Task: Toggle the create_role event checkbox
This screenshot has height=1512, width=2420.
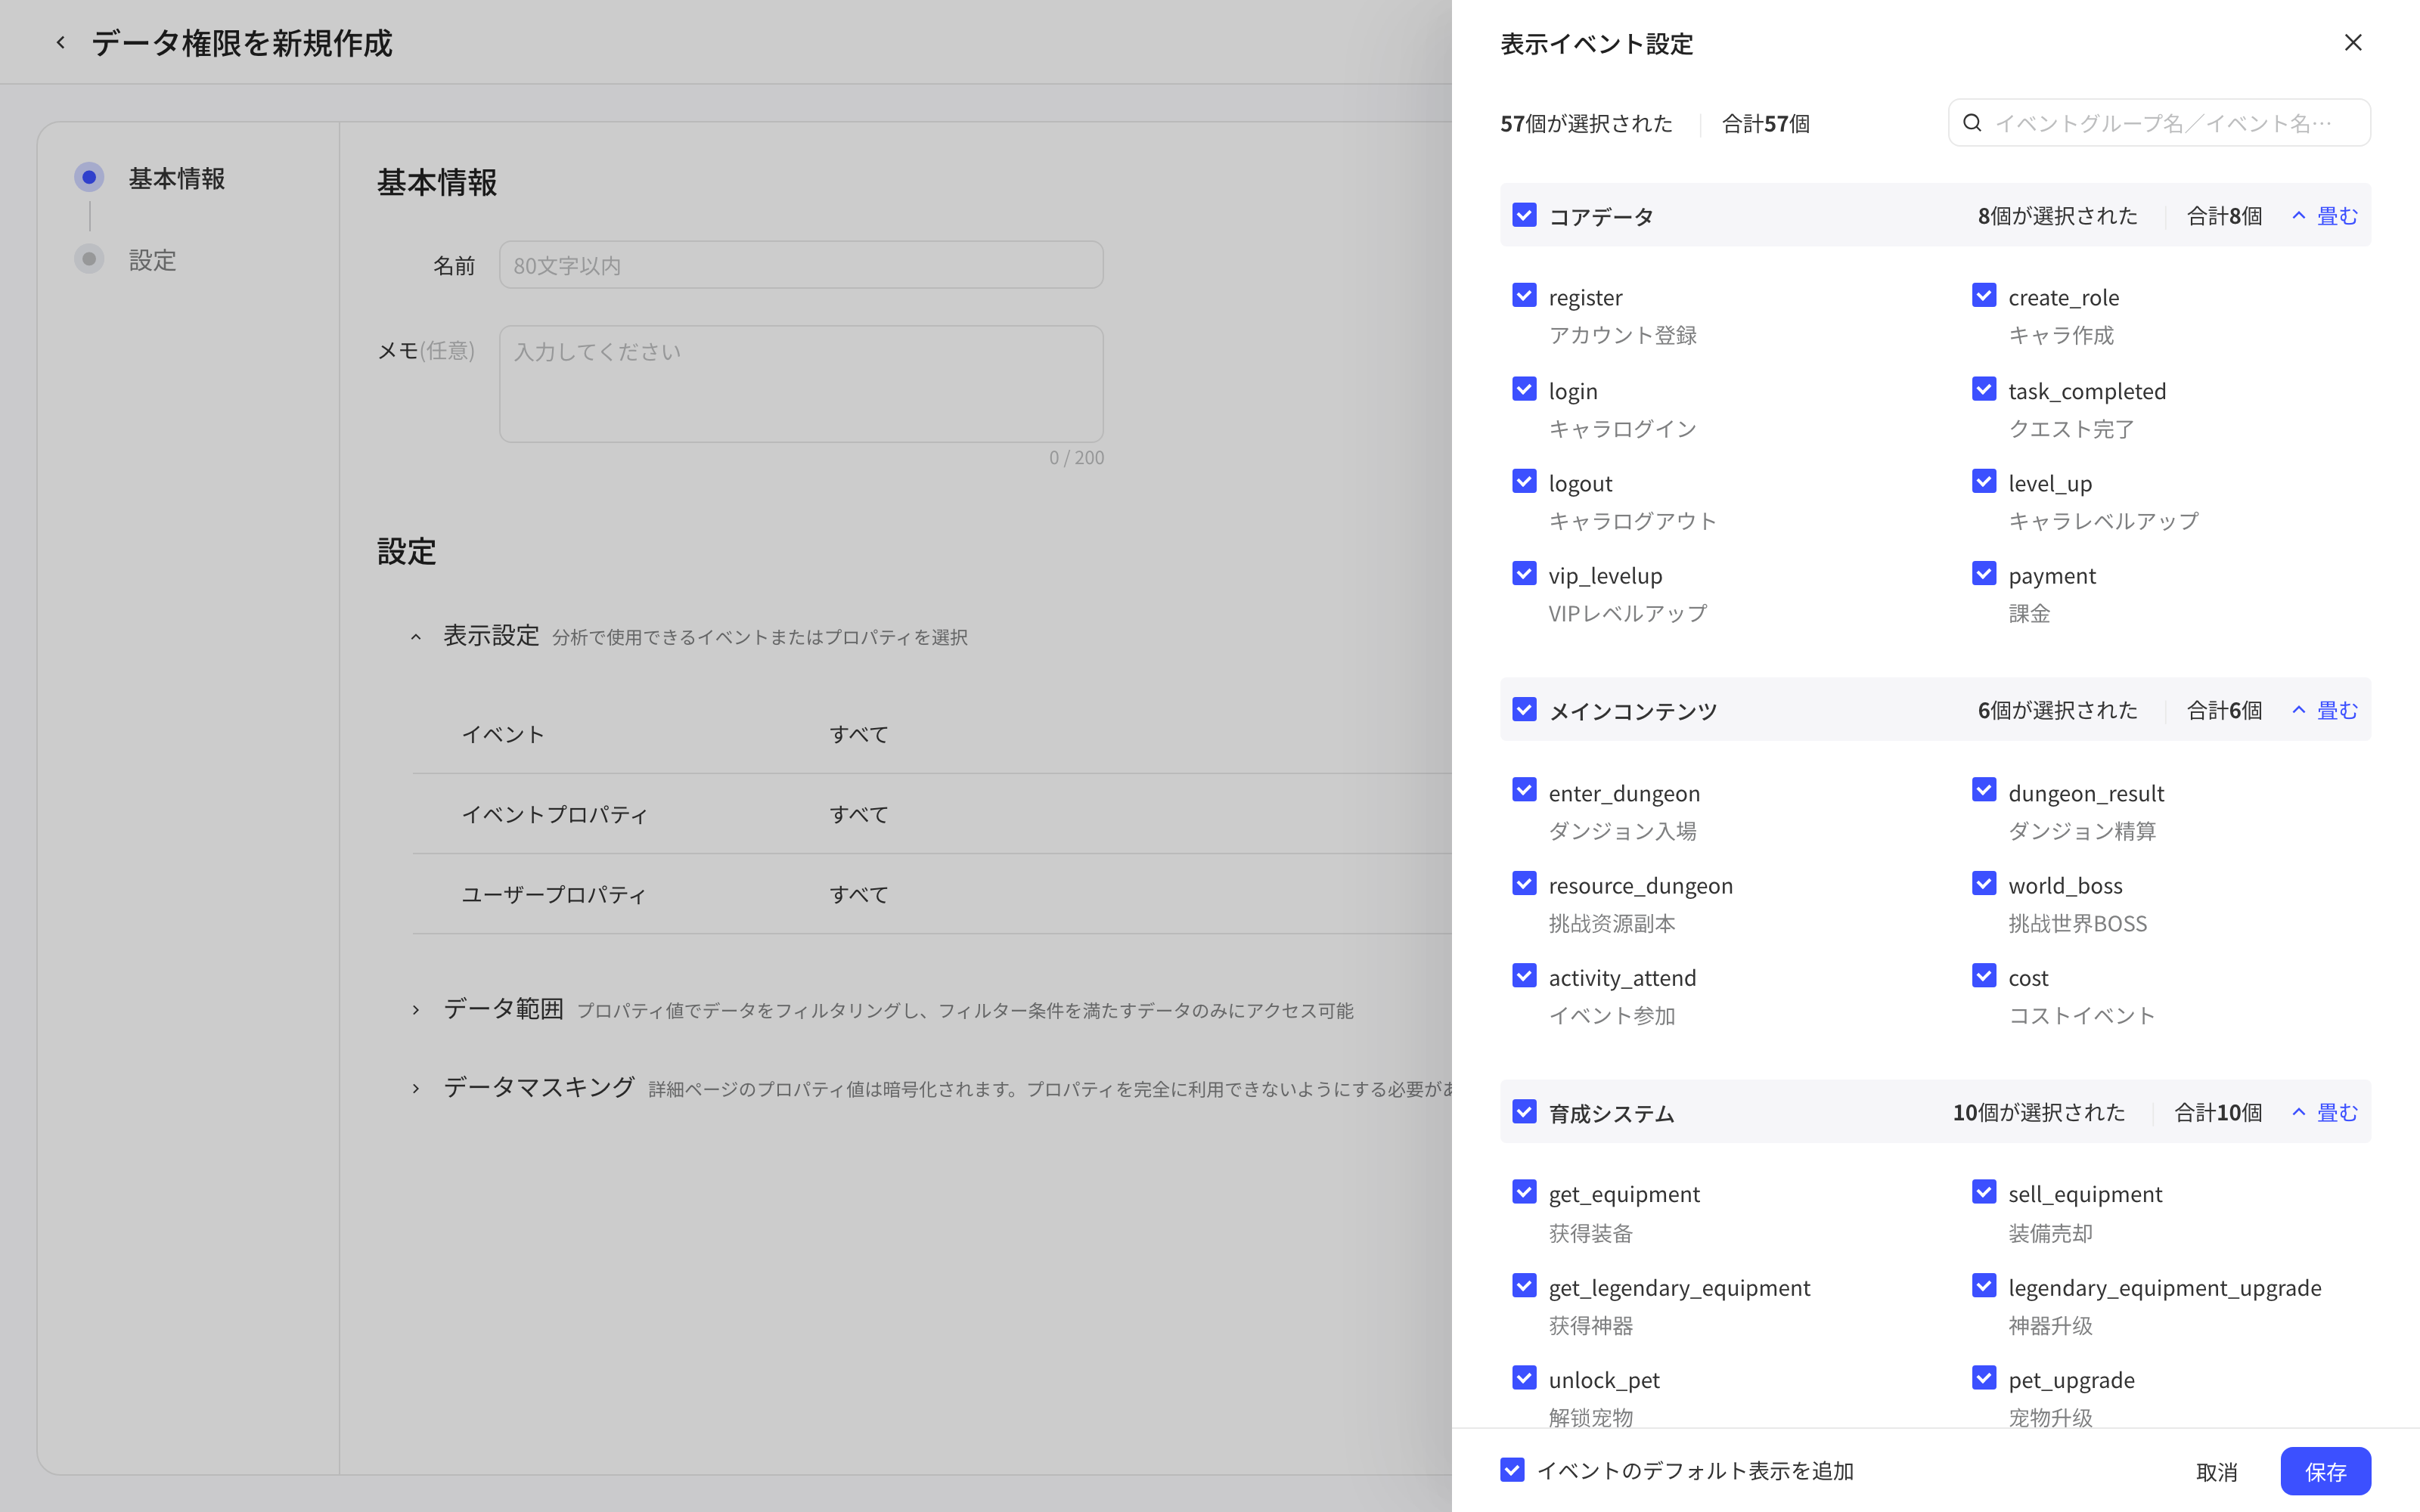Action: tap(1984, 295)
